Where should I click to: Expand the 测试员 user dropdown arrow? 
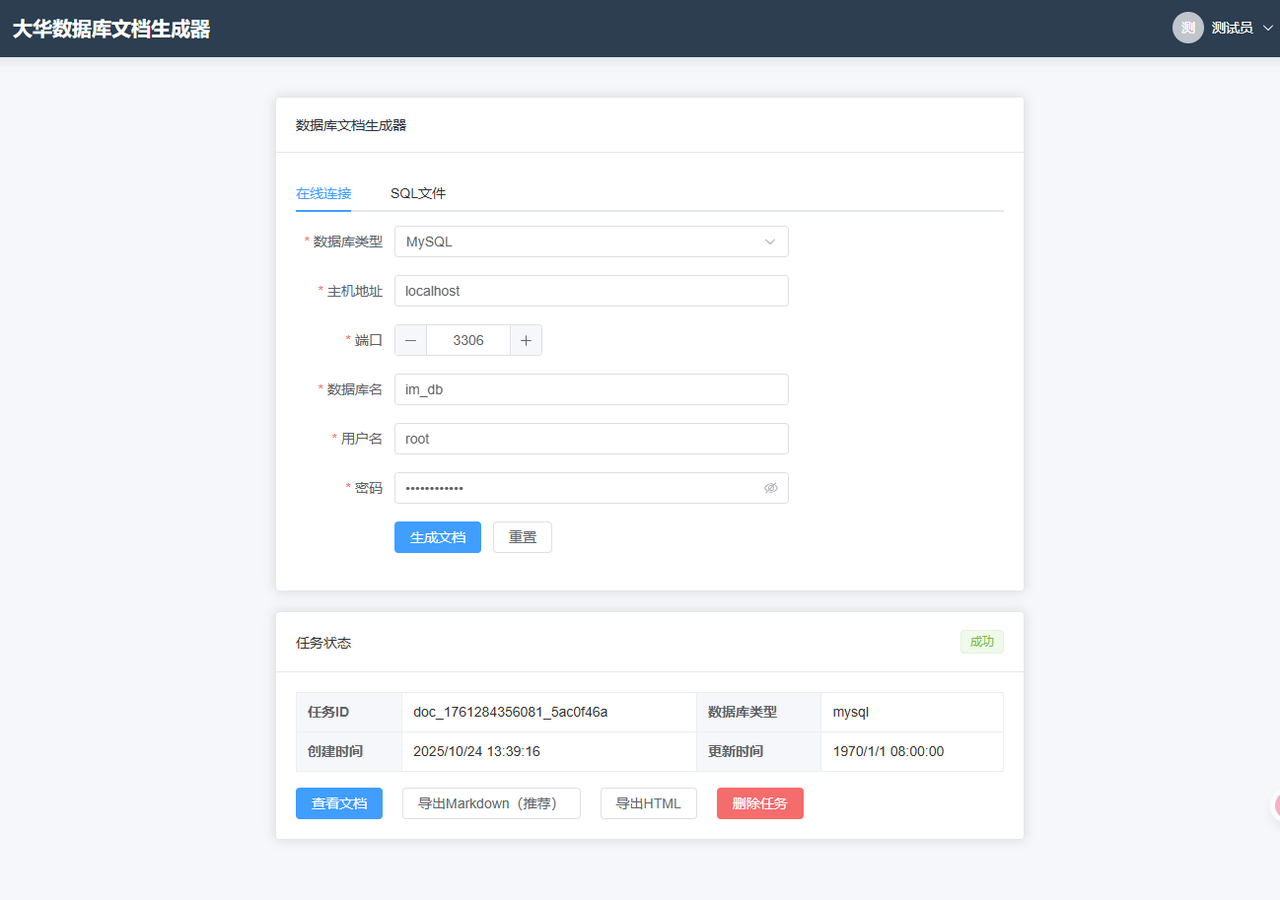coord(1268,28)
